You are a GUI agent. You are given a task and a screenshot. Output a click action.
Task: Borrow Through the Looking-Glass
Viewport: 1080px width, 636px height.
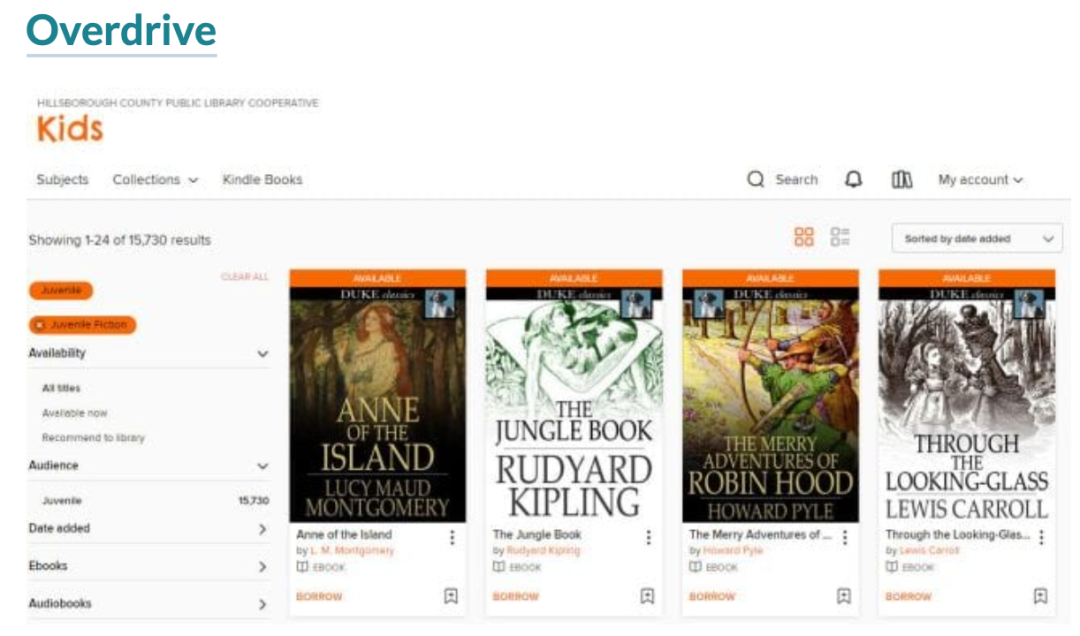(x=908, y=597)
